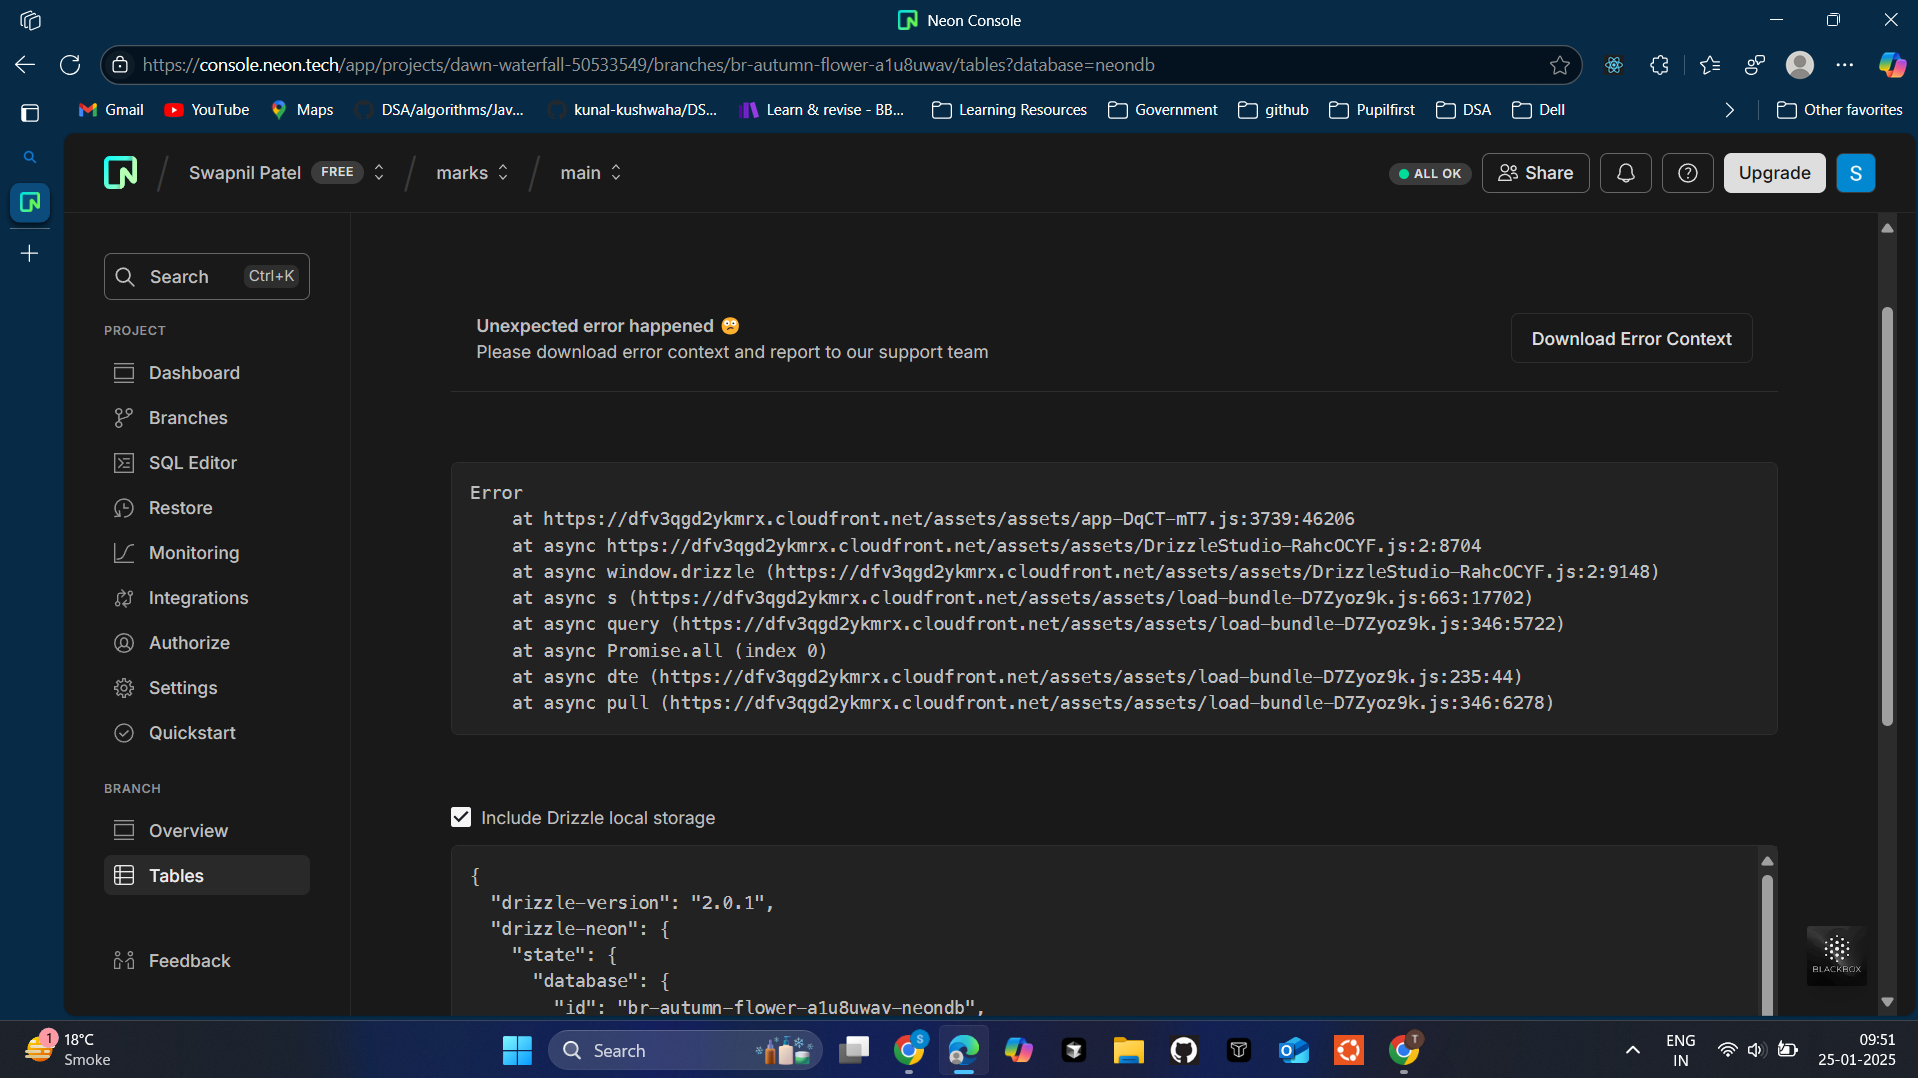
Task: Click Download Error Context
Action: [1631, 339]
